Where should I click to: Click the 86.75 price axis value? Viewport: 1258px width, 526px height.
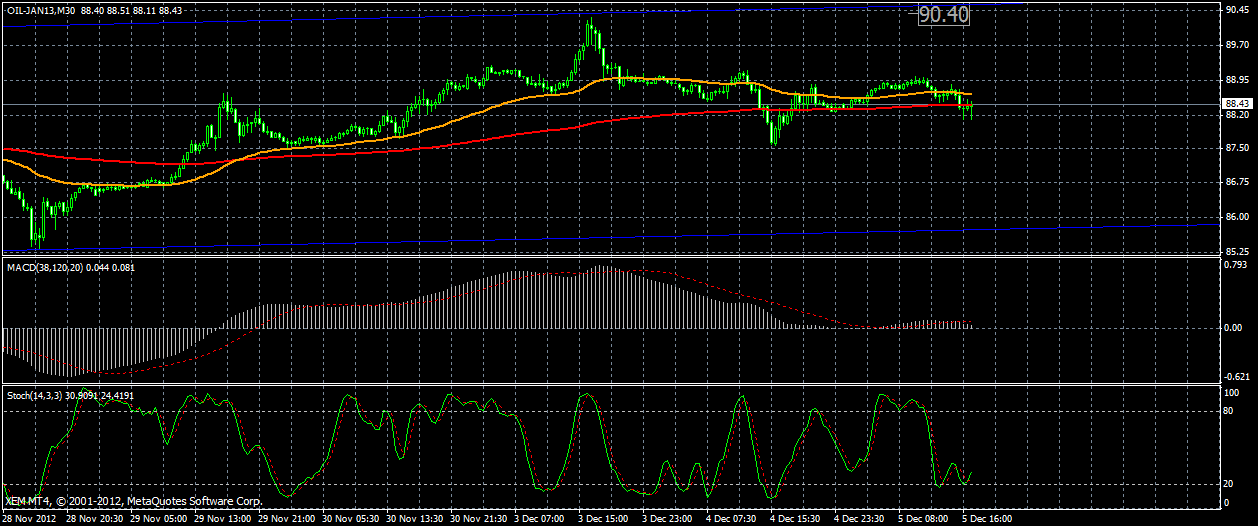(x=1237, y=182)
